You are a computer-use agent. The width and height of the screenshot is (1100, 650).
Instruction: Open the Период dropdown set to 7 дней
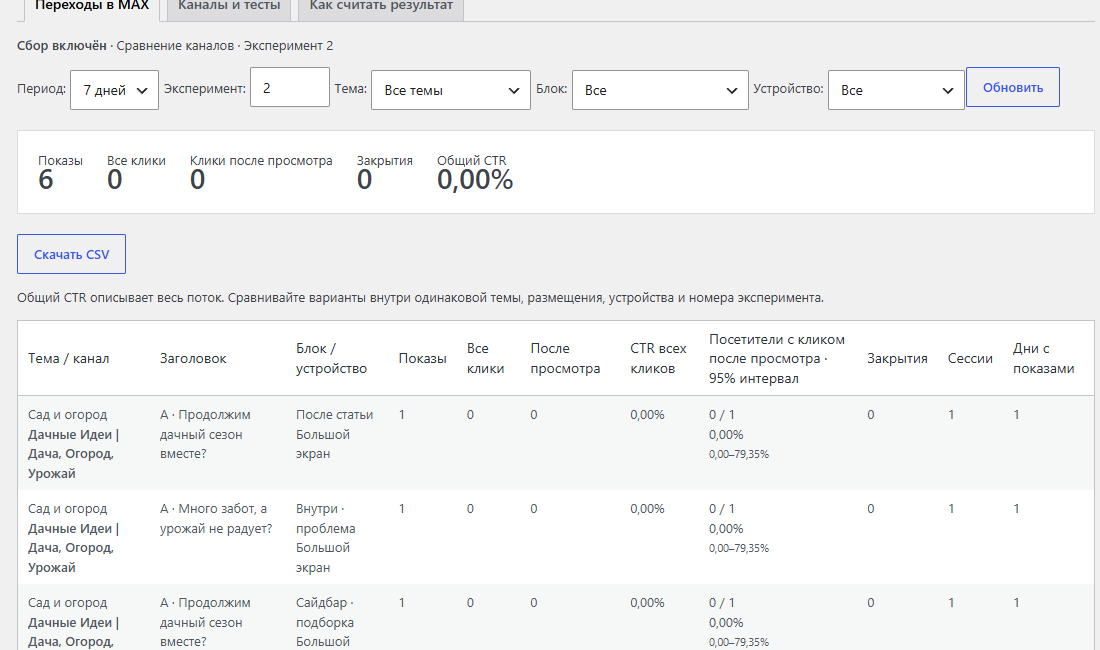coord(114,90)
